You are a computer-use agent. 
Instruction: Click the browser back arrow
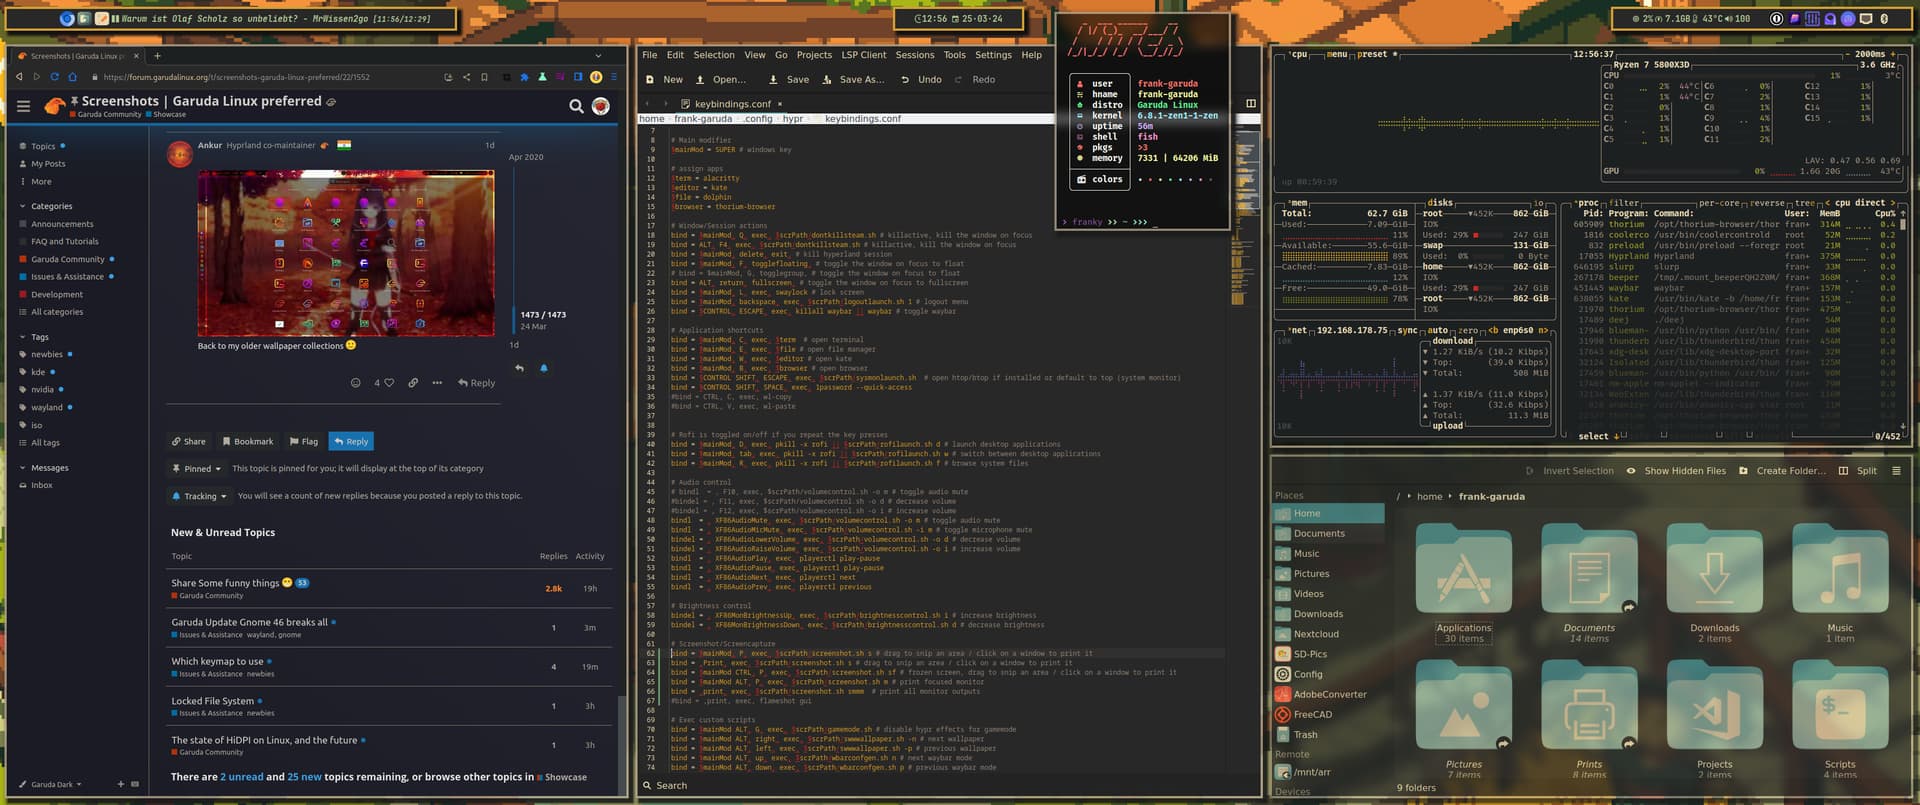tap(19, 77)
